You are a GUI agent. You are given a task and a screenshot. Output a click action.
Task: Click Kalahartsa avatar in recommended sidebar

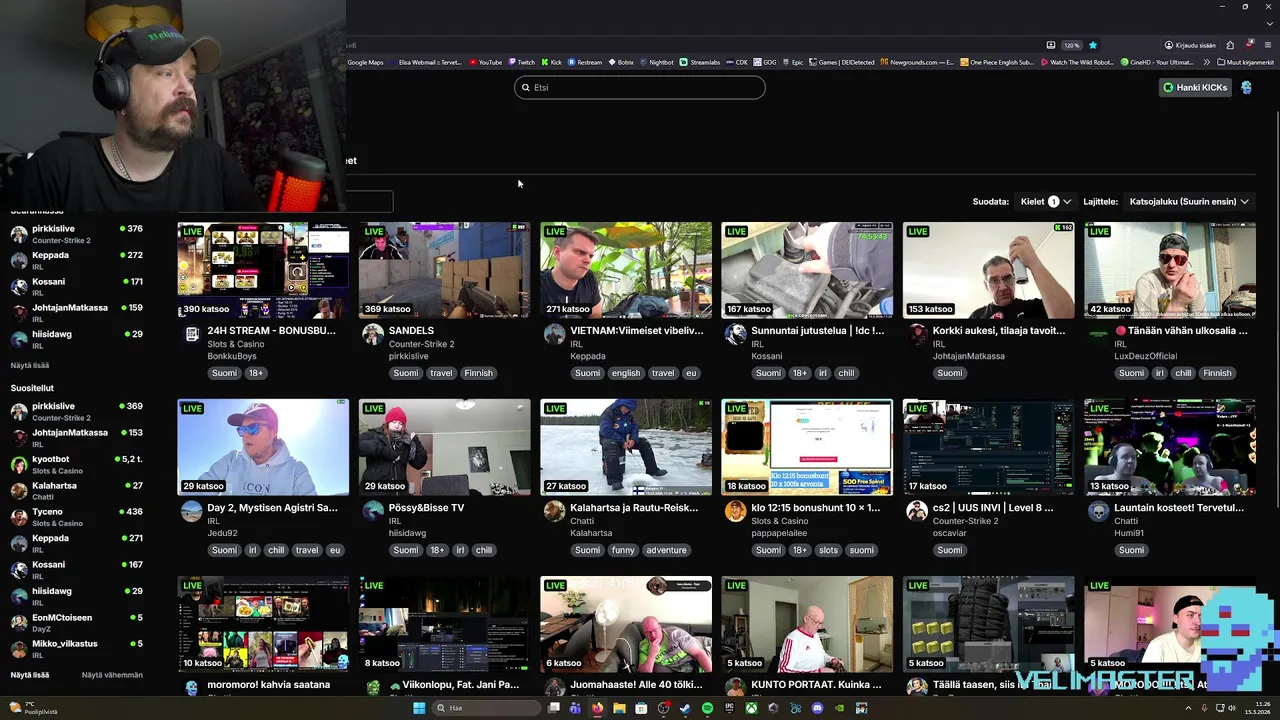[x=19, y=491]
